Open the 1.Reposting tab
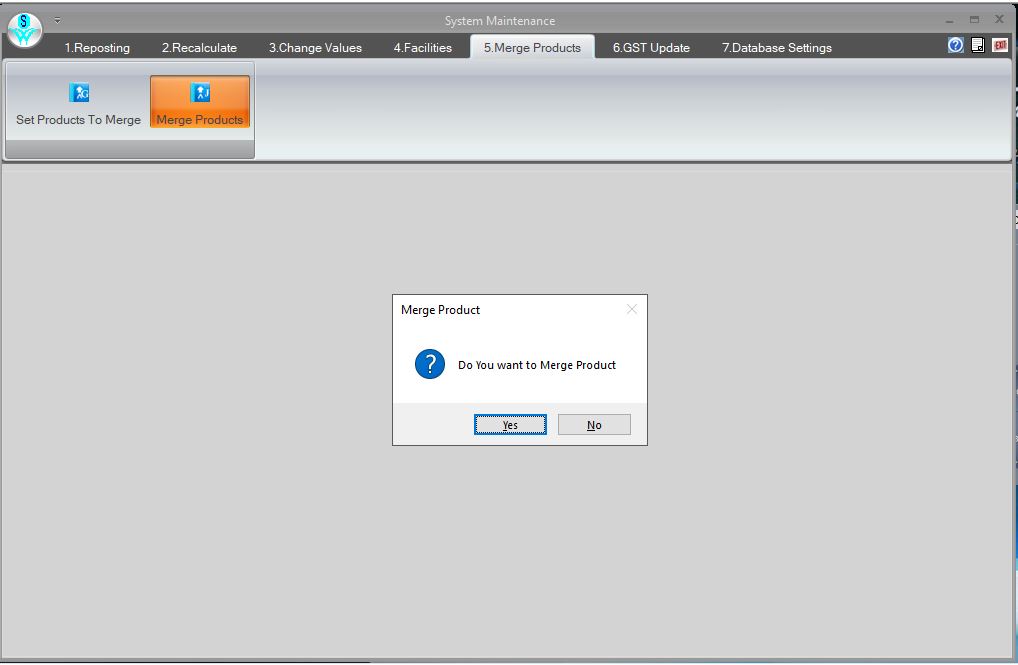1018x665 pixels. [97, 47]
